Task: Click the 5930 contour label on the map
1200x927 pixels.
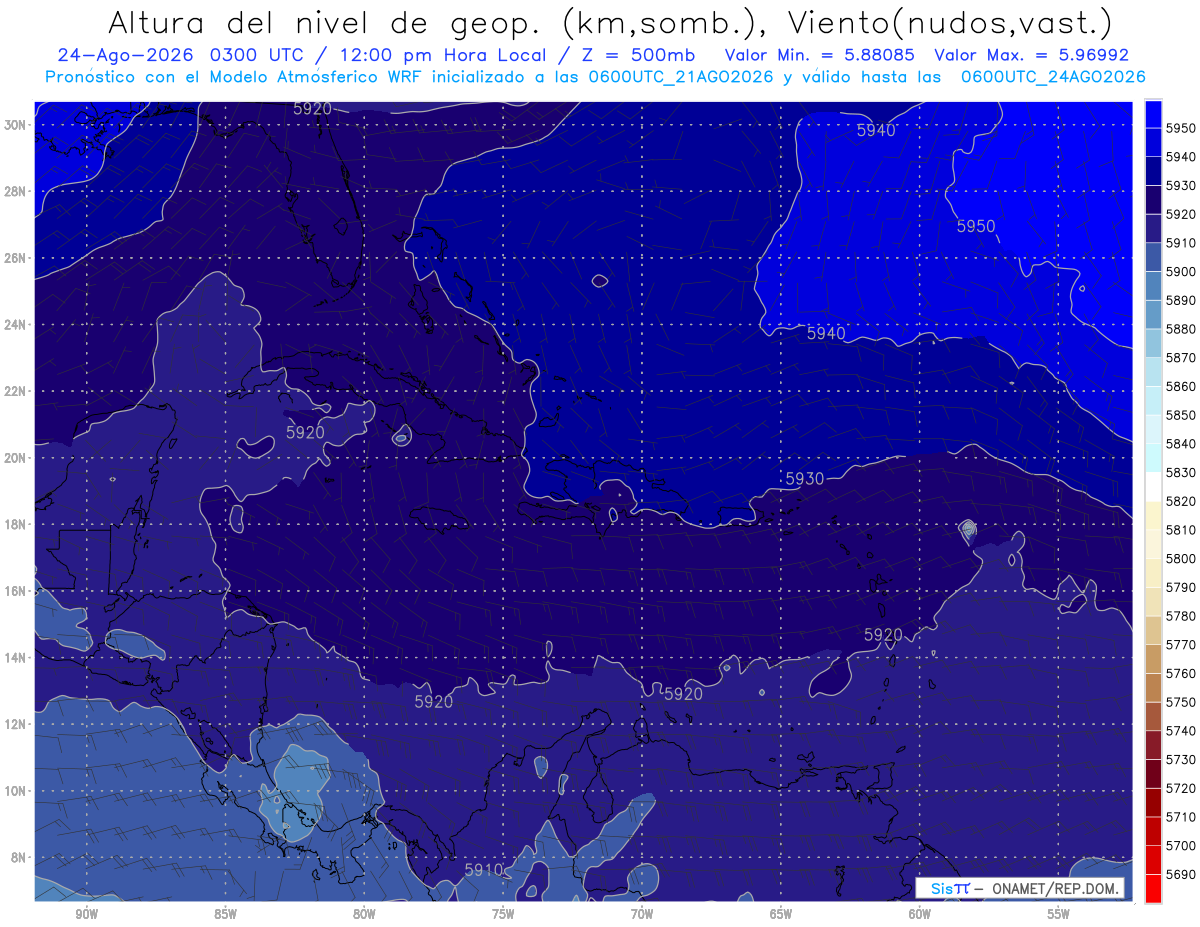Action: click(805, 479)
